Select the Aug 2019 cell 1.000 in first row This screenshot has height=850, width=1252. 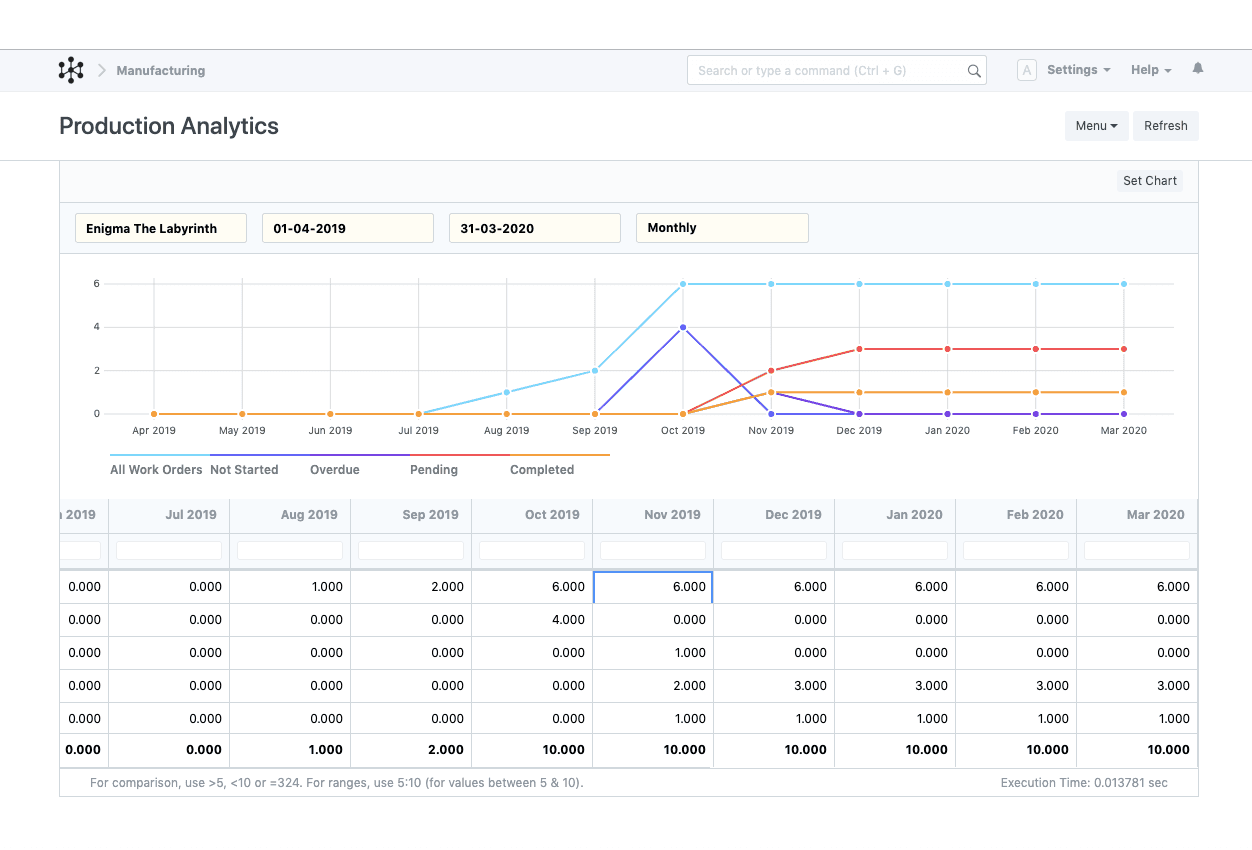pyautogui.click(x=290, y=587)
